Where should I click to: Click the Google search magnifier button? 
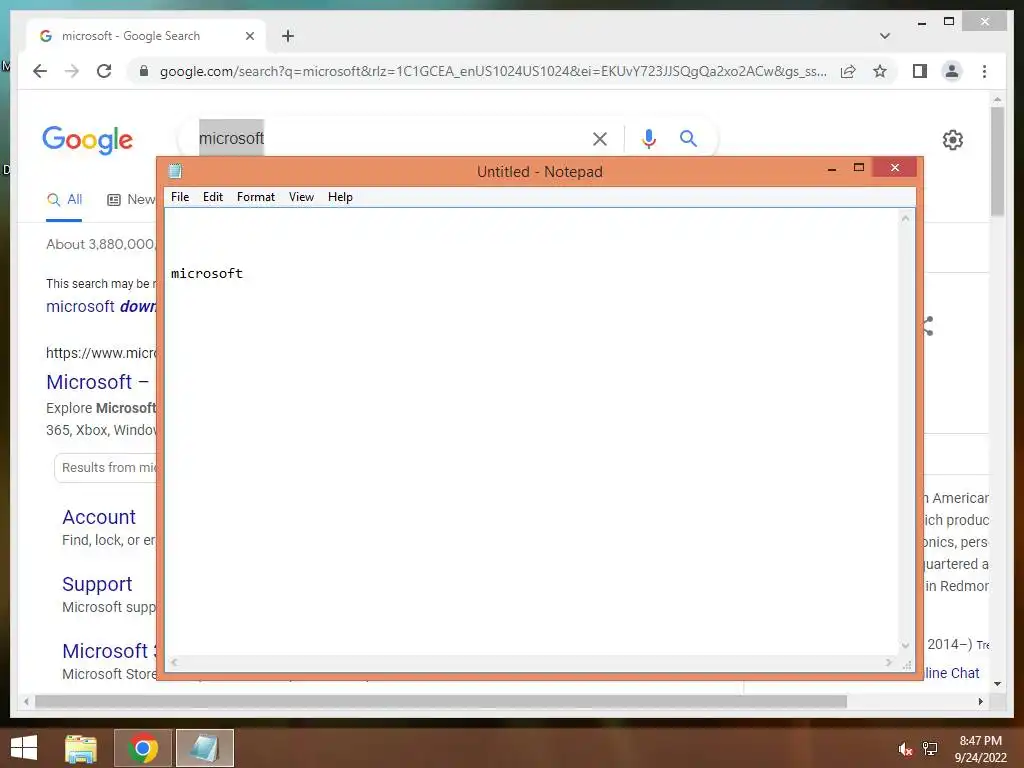coord(688,138)
